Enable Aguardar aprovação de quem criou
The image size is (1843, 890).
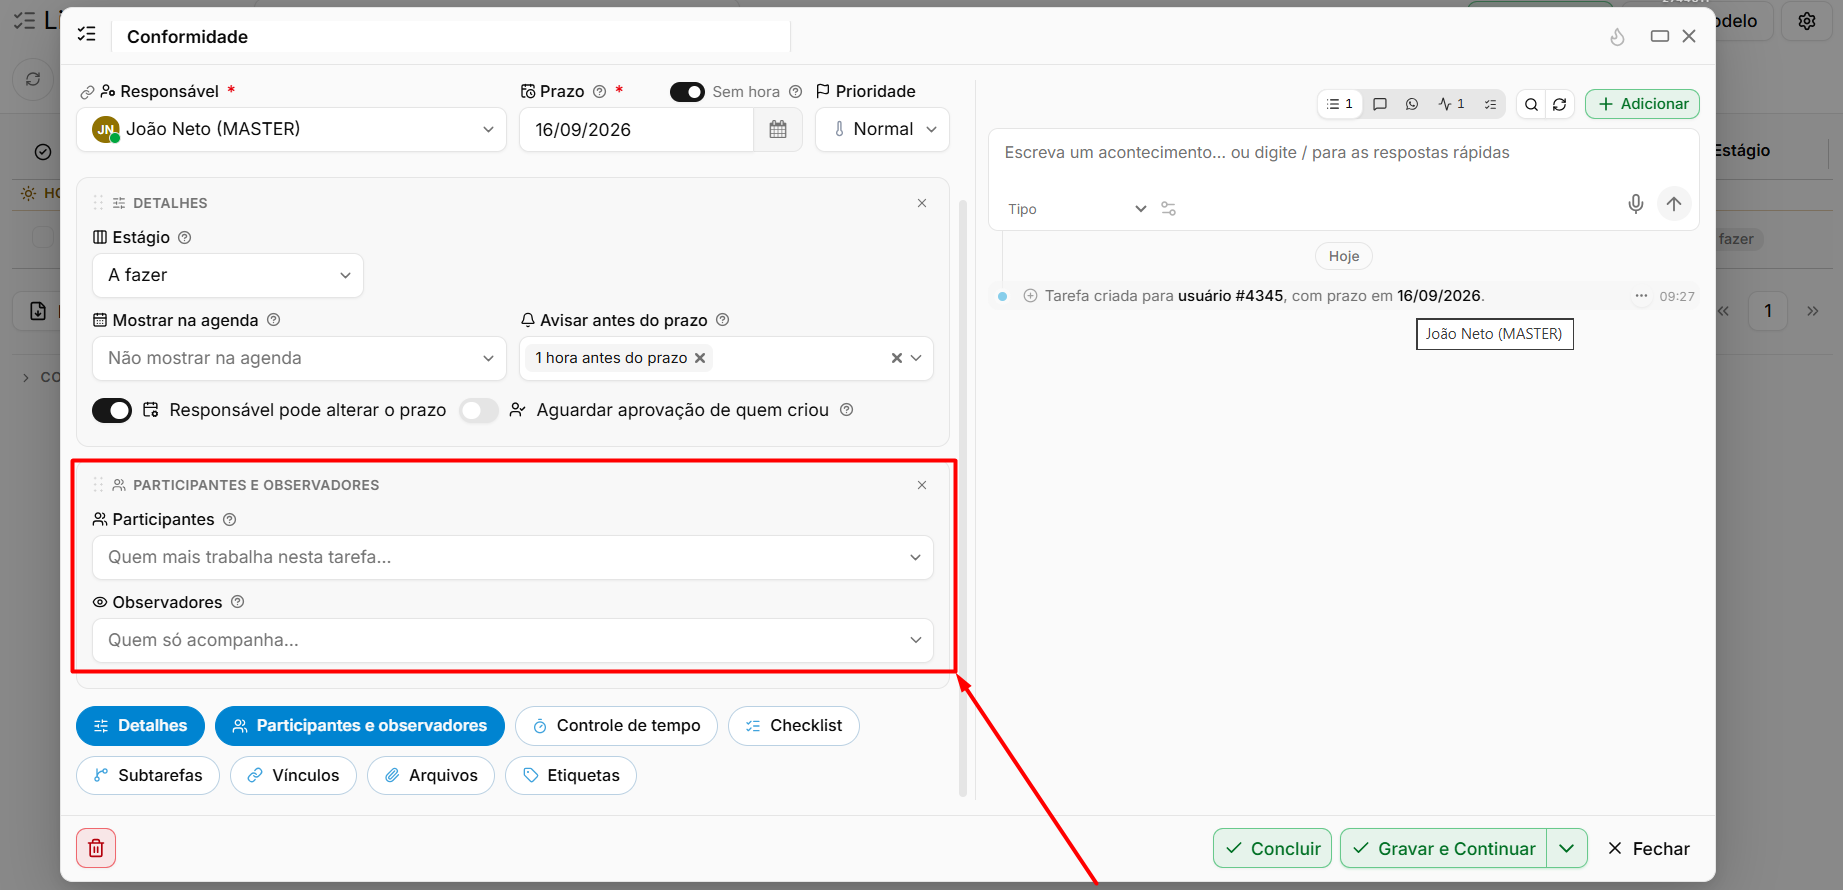479,410
